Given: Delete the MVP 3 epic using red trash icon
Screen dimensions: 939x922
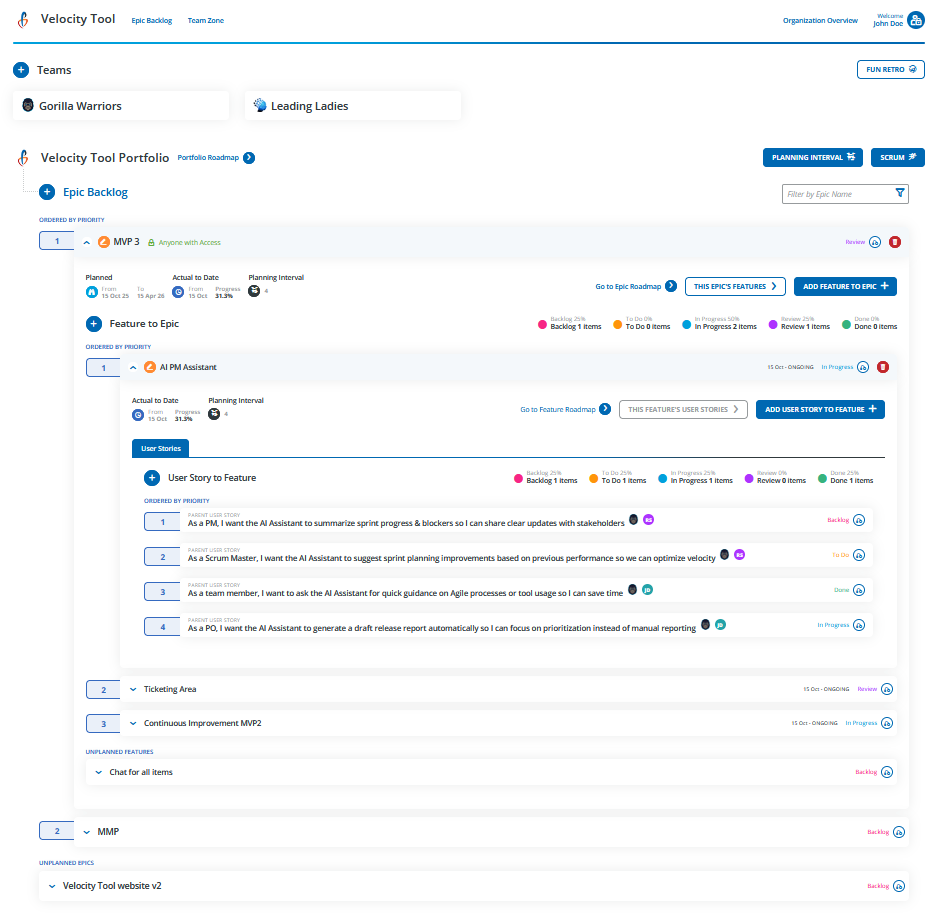Looking at the screenshot, I should click(896, 242).
